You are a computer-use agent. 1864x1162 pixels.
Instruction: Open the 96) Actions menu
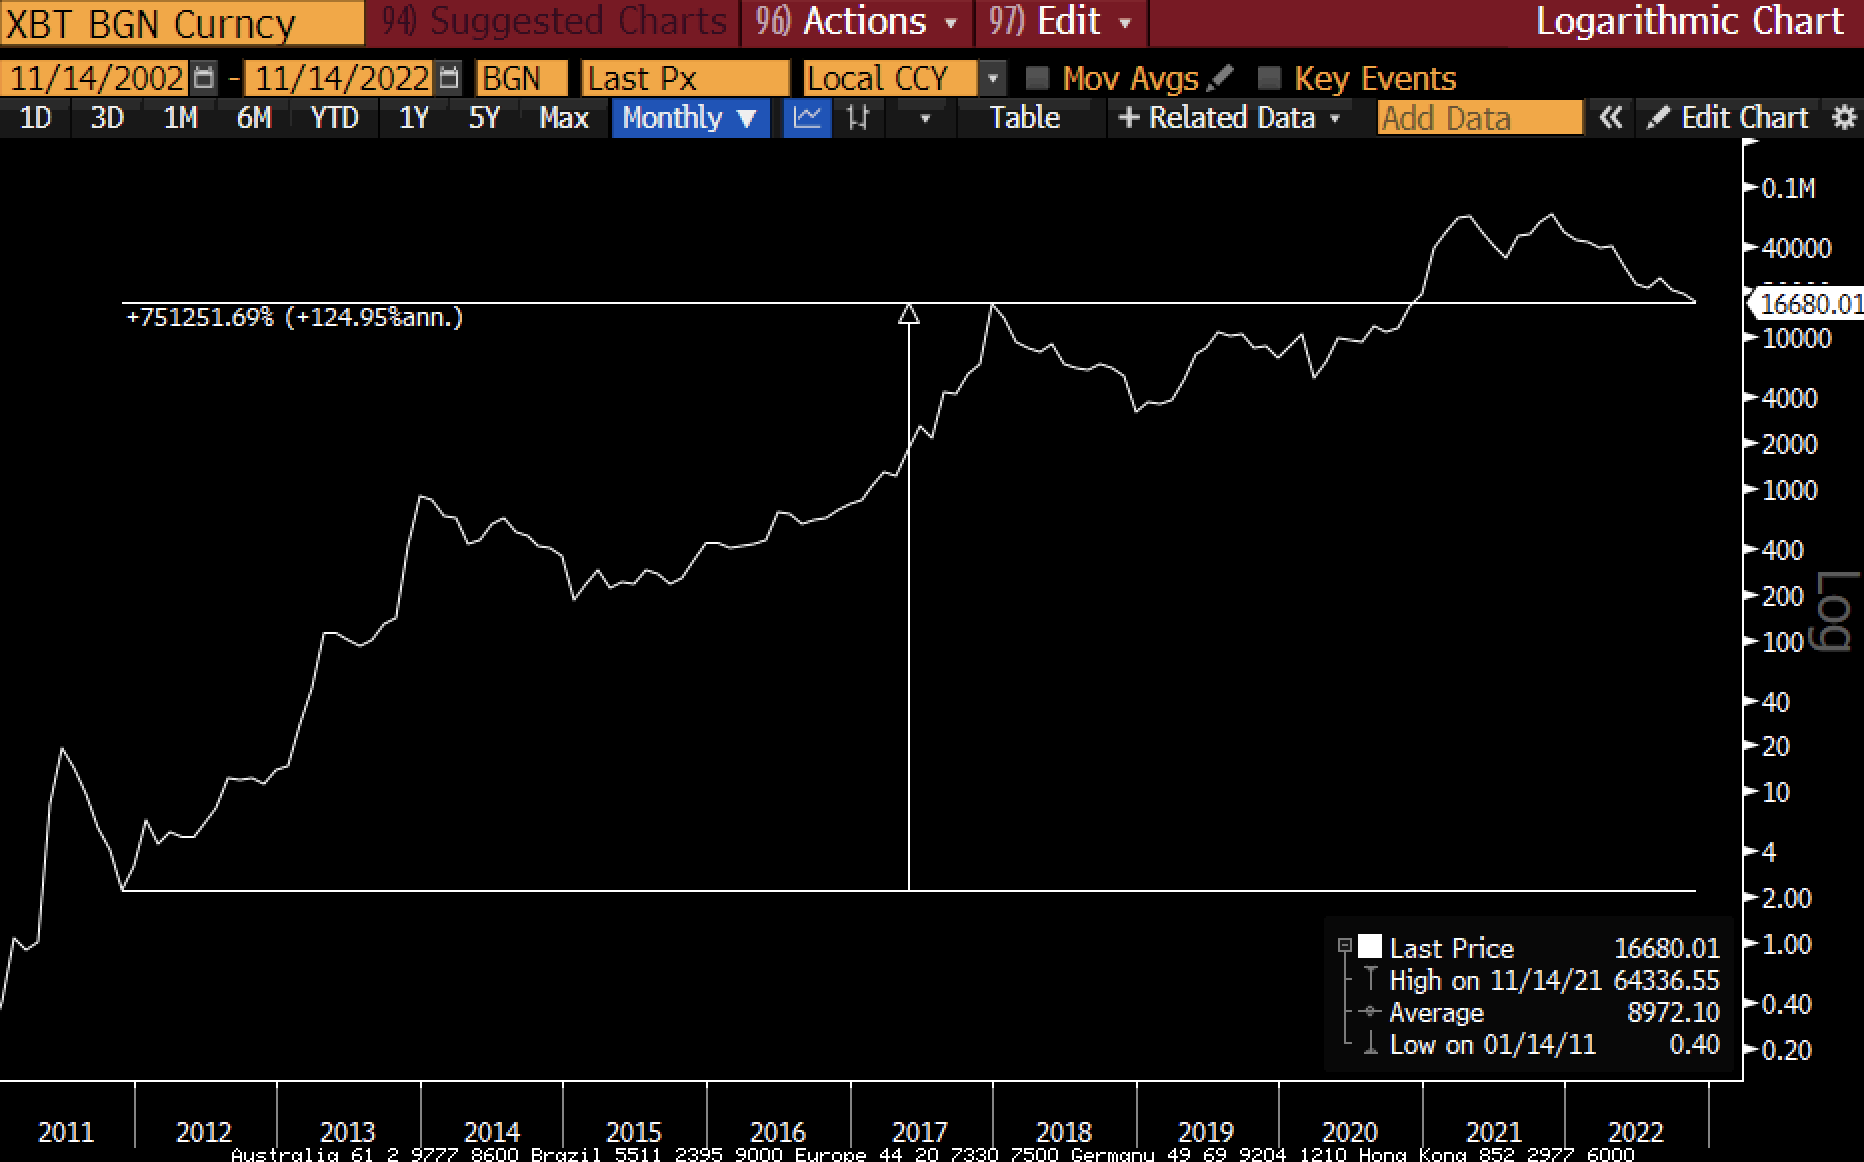click(x=857, y=22)
